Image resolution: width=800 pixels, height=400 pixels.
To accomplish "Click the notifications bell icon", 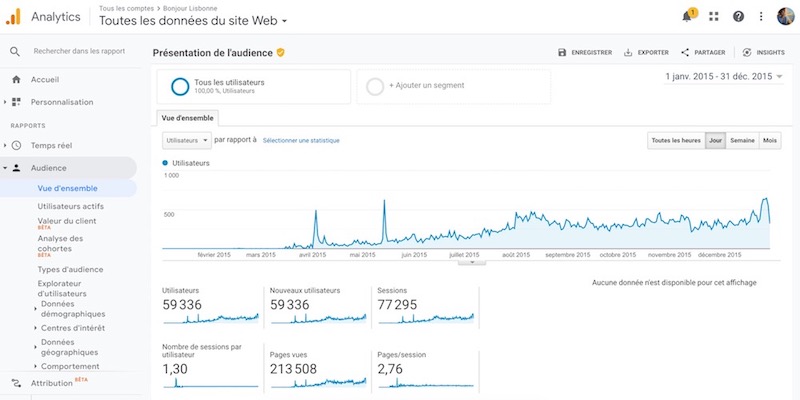I will click(688, 17).
